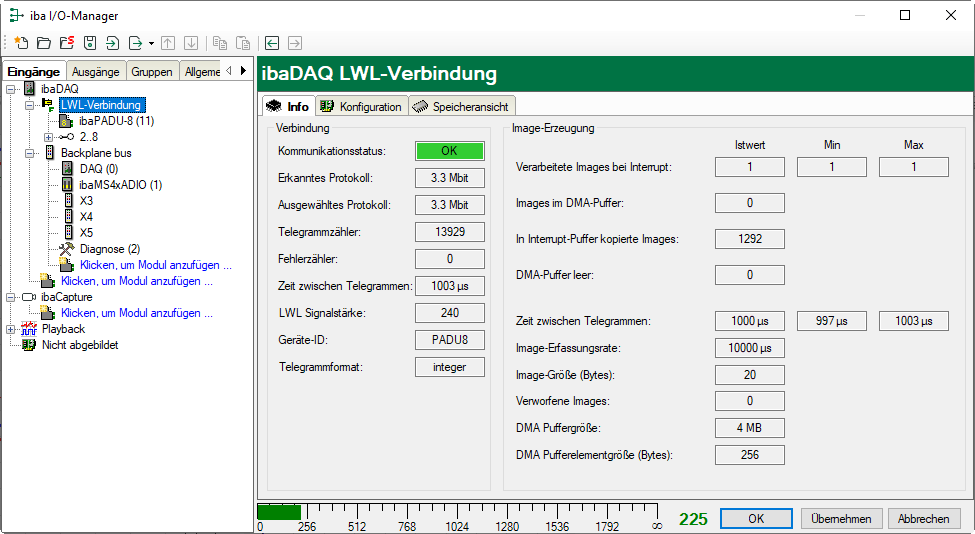Click the Telegrammzähler value 13929
Screen dimensions: 975x534
tap(450, 232)
